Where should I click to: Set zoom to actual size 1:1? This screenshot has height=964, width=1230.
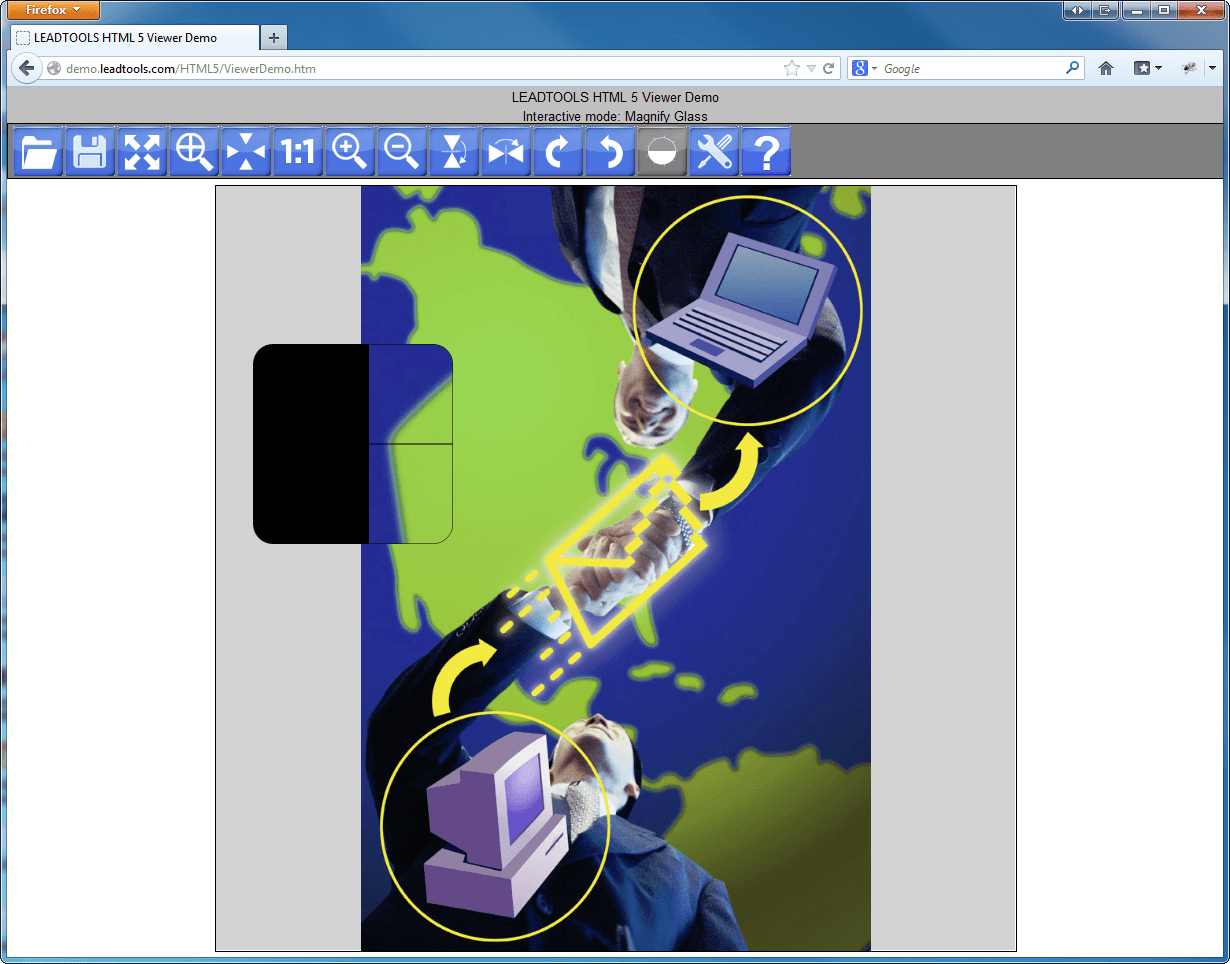point(298,152)
